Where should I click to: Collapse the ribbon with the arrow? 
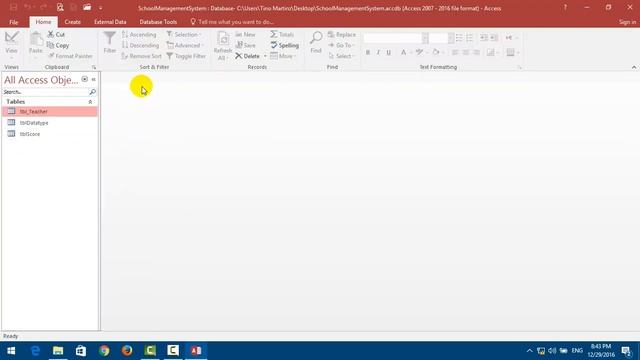[634, 67]
